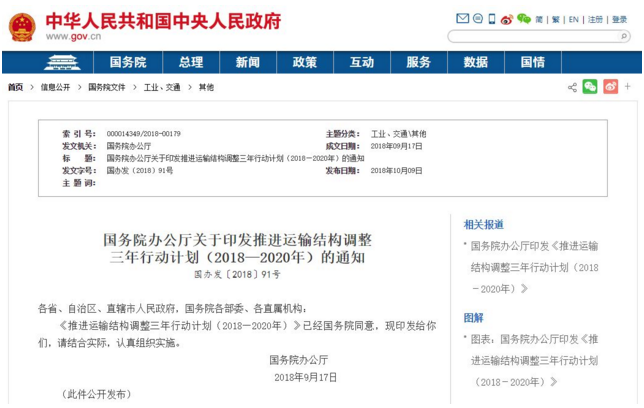
Task: Click the share icon beside breadcrumb
Action: pyautogui.click(x=572, y=87)
